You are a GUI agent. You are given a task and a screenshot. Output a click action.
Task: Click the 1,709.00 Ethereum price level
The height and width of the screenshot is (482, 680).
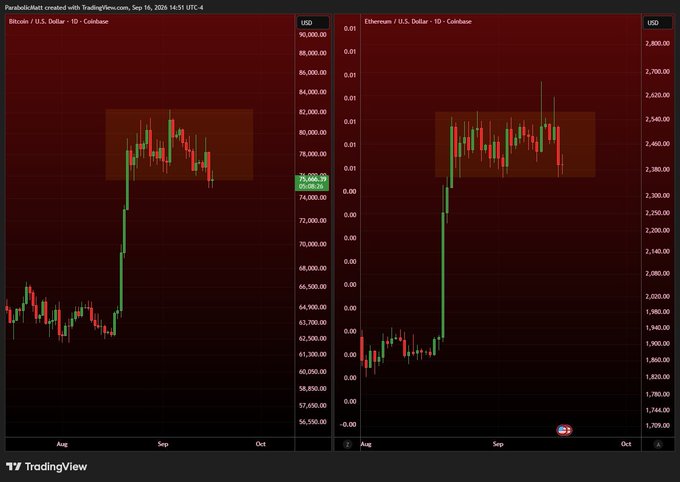(657, 426)
